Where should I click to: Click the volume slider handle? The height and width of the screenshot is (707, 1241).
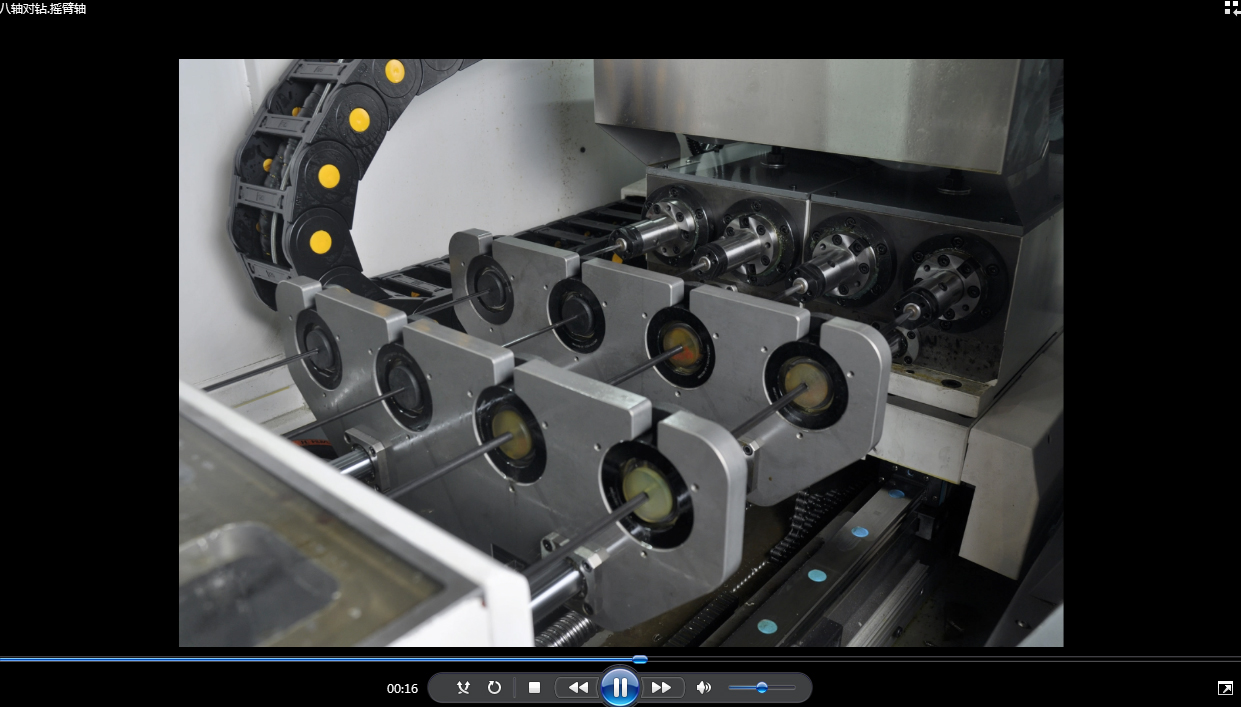coord(762,688)
